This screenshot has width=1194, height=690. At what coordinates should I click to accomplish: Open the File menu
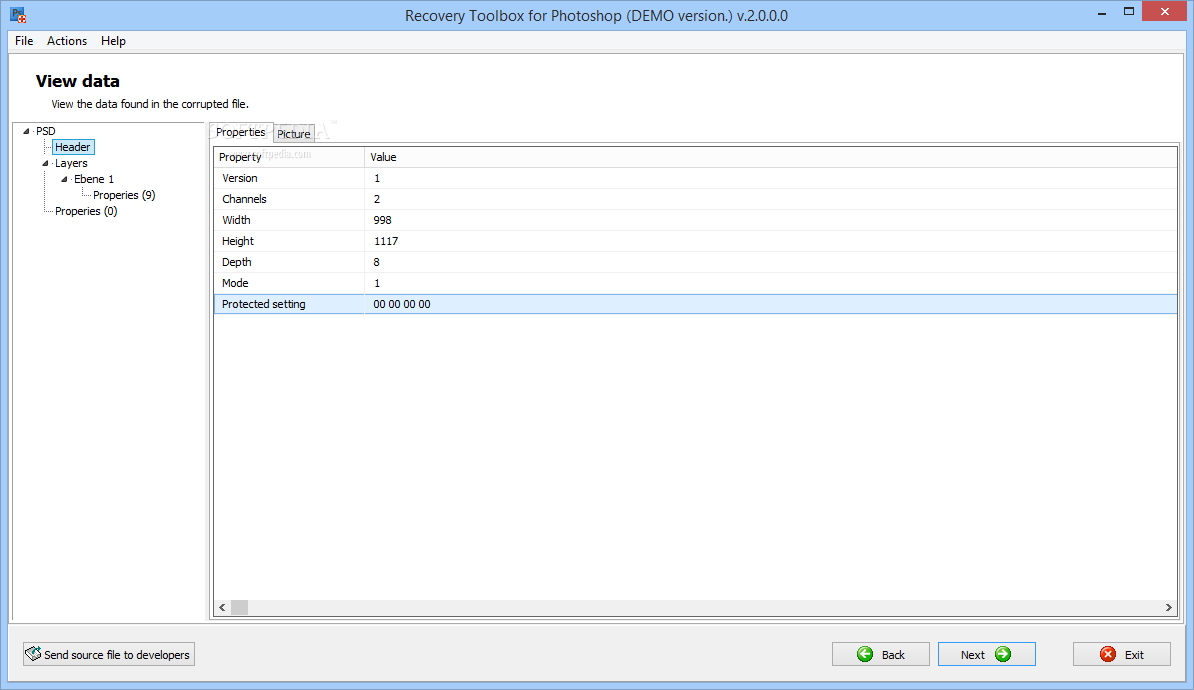pos(24,40)
